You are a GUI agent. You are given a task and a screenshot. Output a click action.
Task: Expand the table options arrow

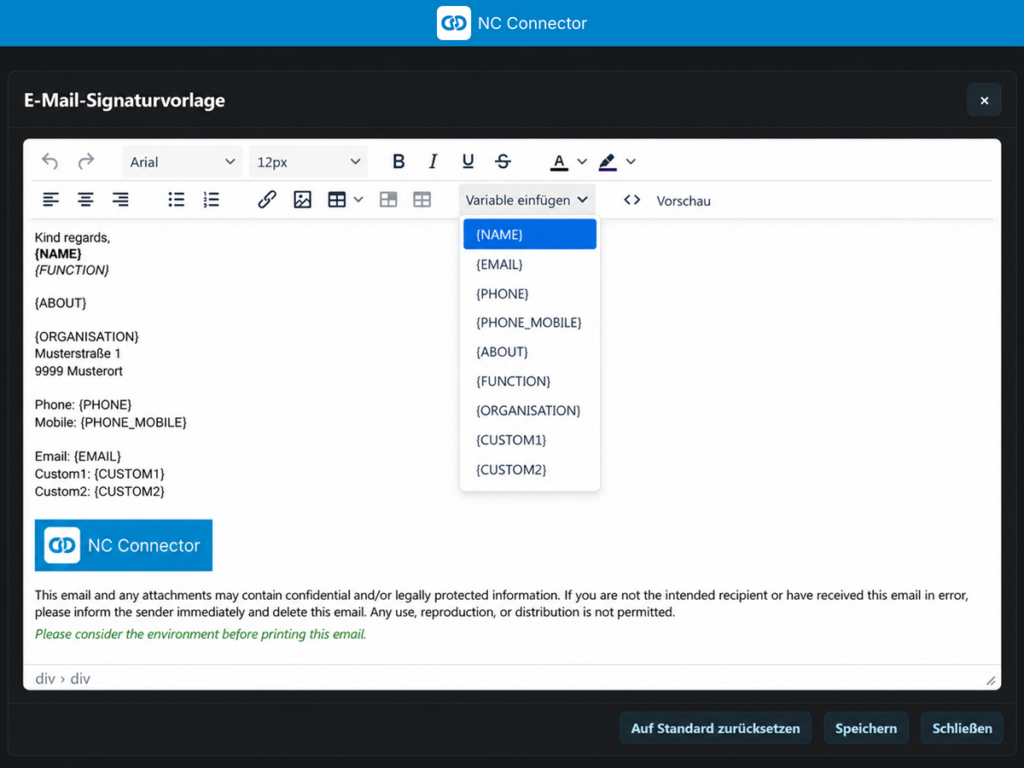pyautogui.click(x=359, y=200)
